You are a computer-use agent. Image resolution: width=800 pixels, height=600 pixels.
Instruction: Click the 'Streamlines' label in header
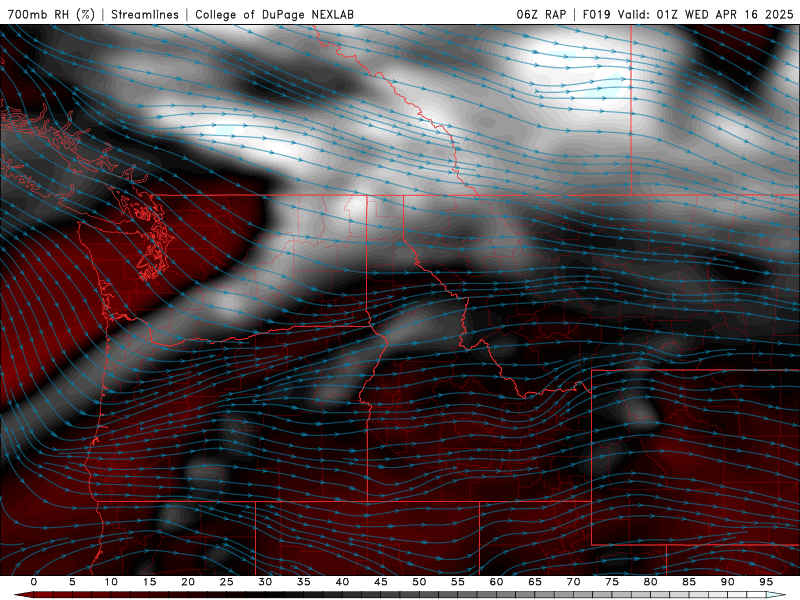tap(145, 14)
